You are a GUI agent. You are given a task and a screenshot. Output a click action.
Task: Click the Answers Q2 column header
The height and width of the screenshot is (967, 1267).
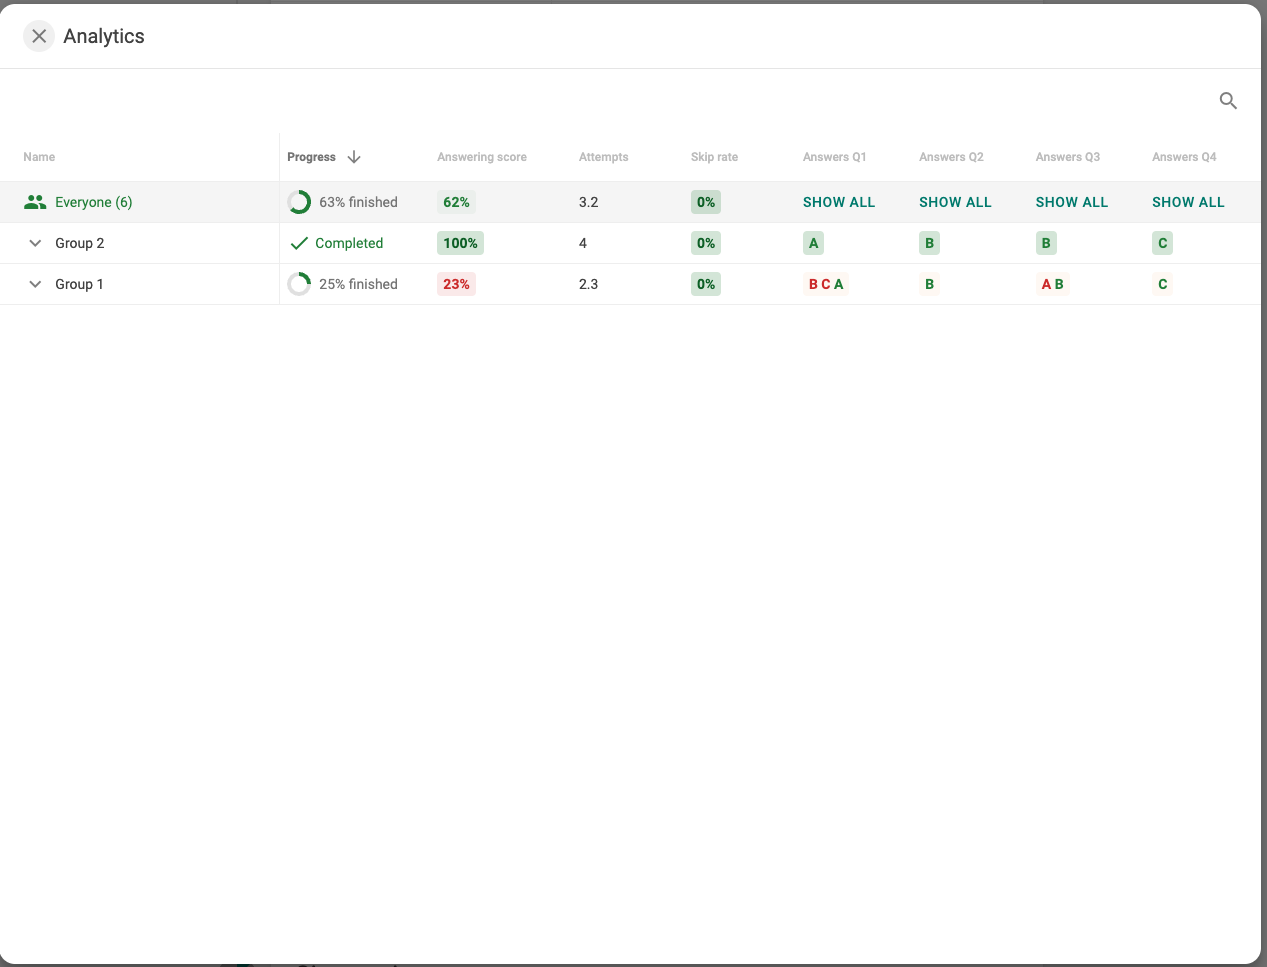[x=951, y=157]
